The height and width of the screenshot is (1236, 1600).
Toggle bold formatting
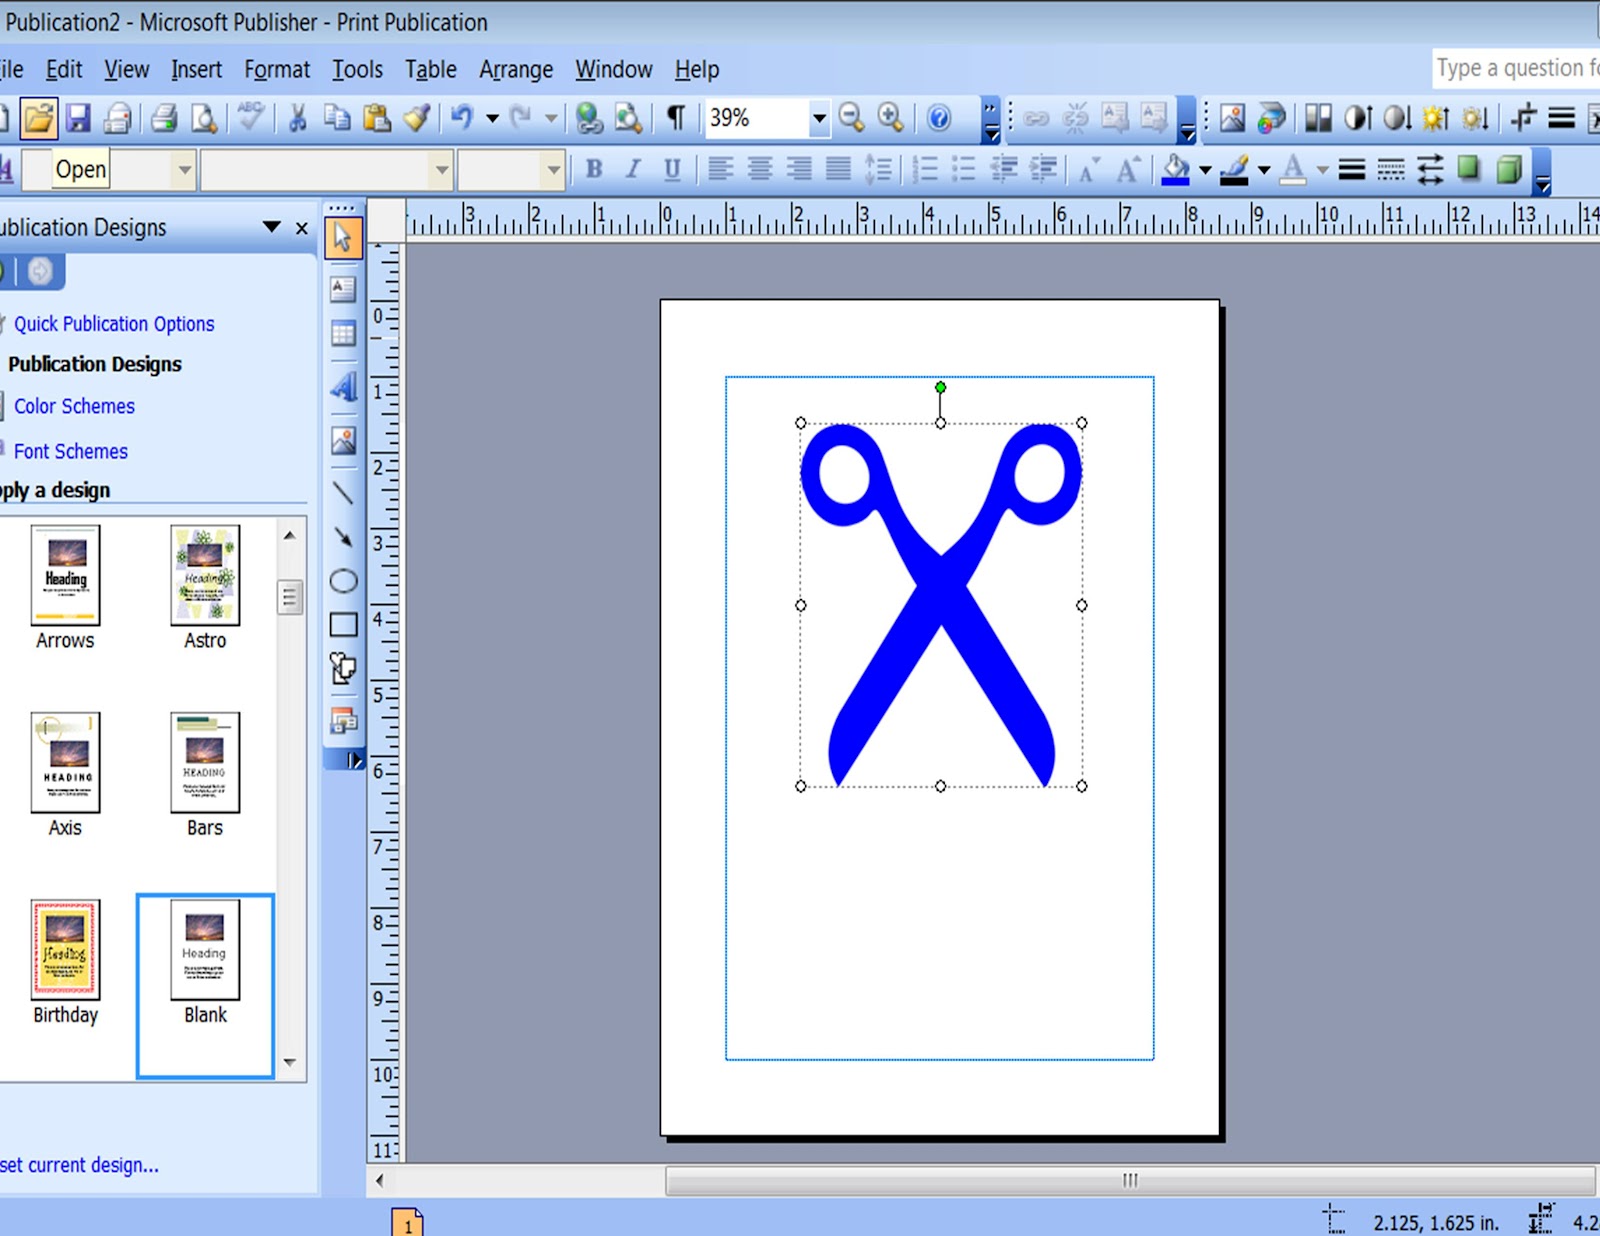(x=594, y=169)
